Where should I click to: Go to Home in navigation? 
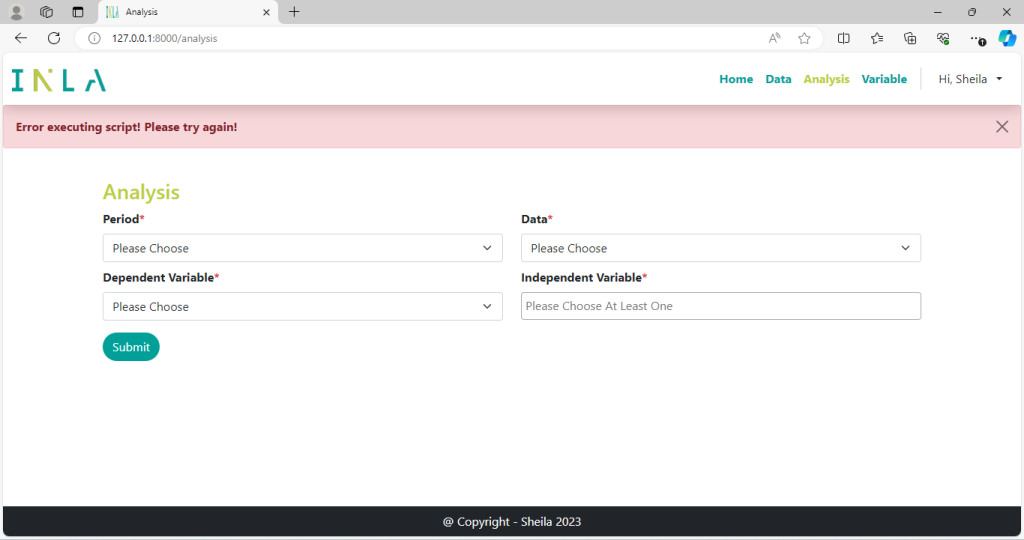pos(736,79)
